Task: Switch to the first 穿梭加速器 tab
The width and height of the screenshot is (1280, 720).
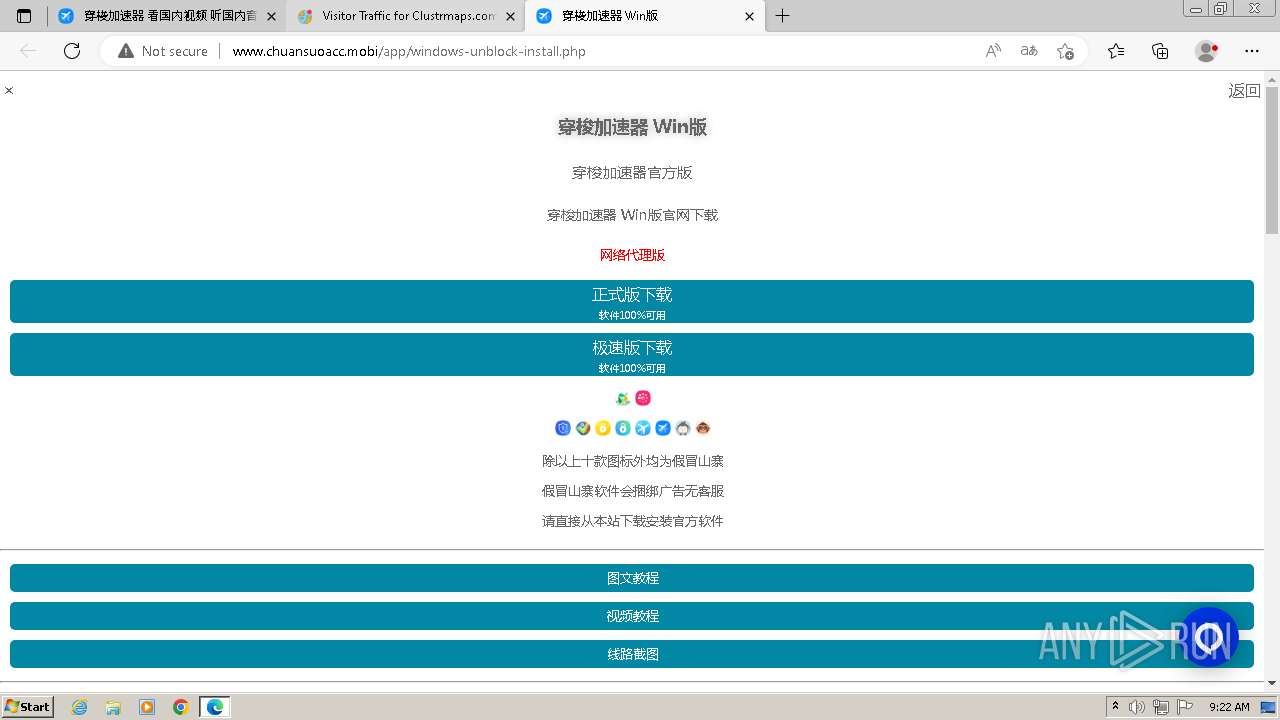Action: pos(166,16)
